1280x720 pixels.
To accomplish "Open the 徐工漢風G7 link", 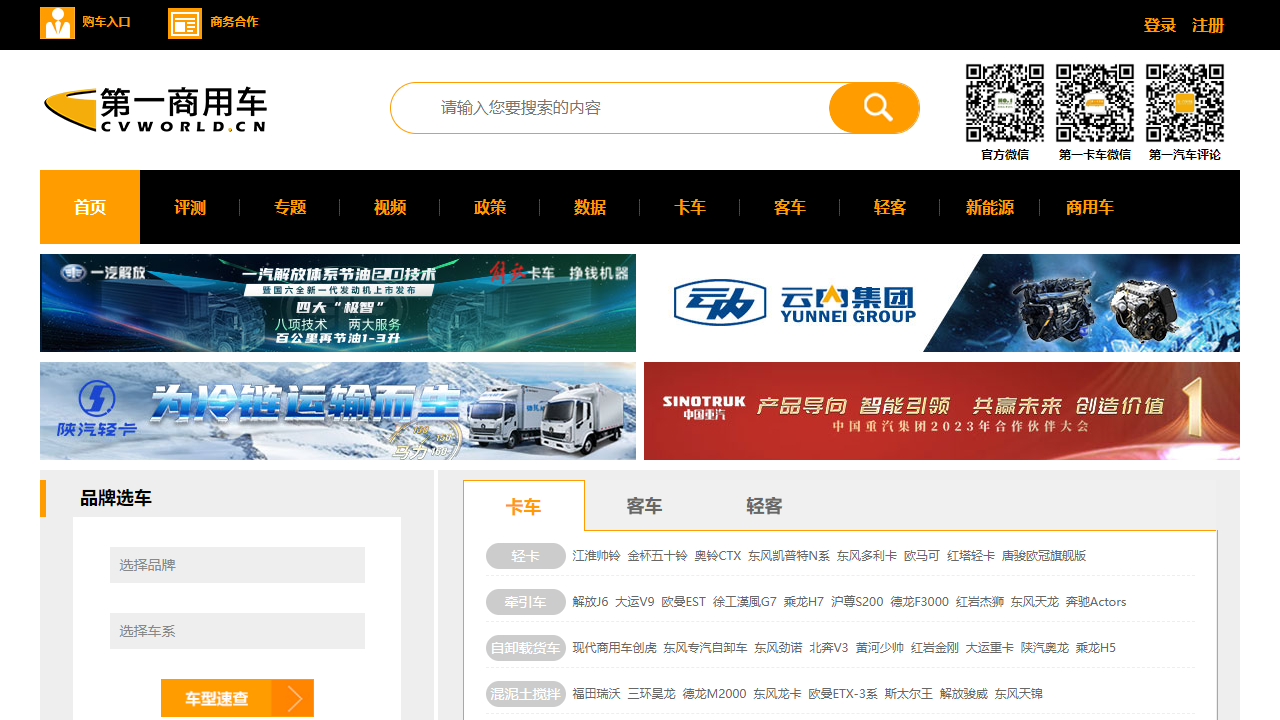I will point(745,602).
